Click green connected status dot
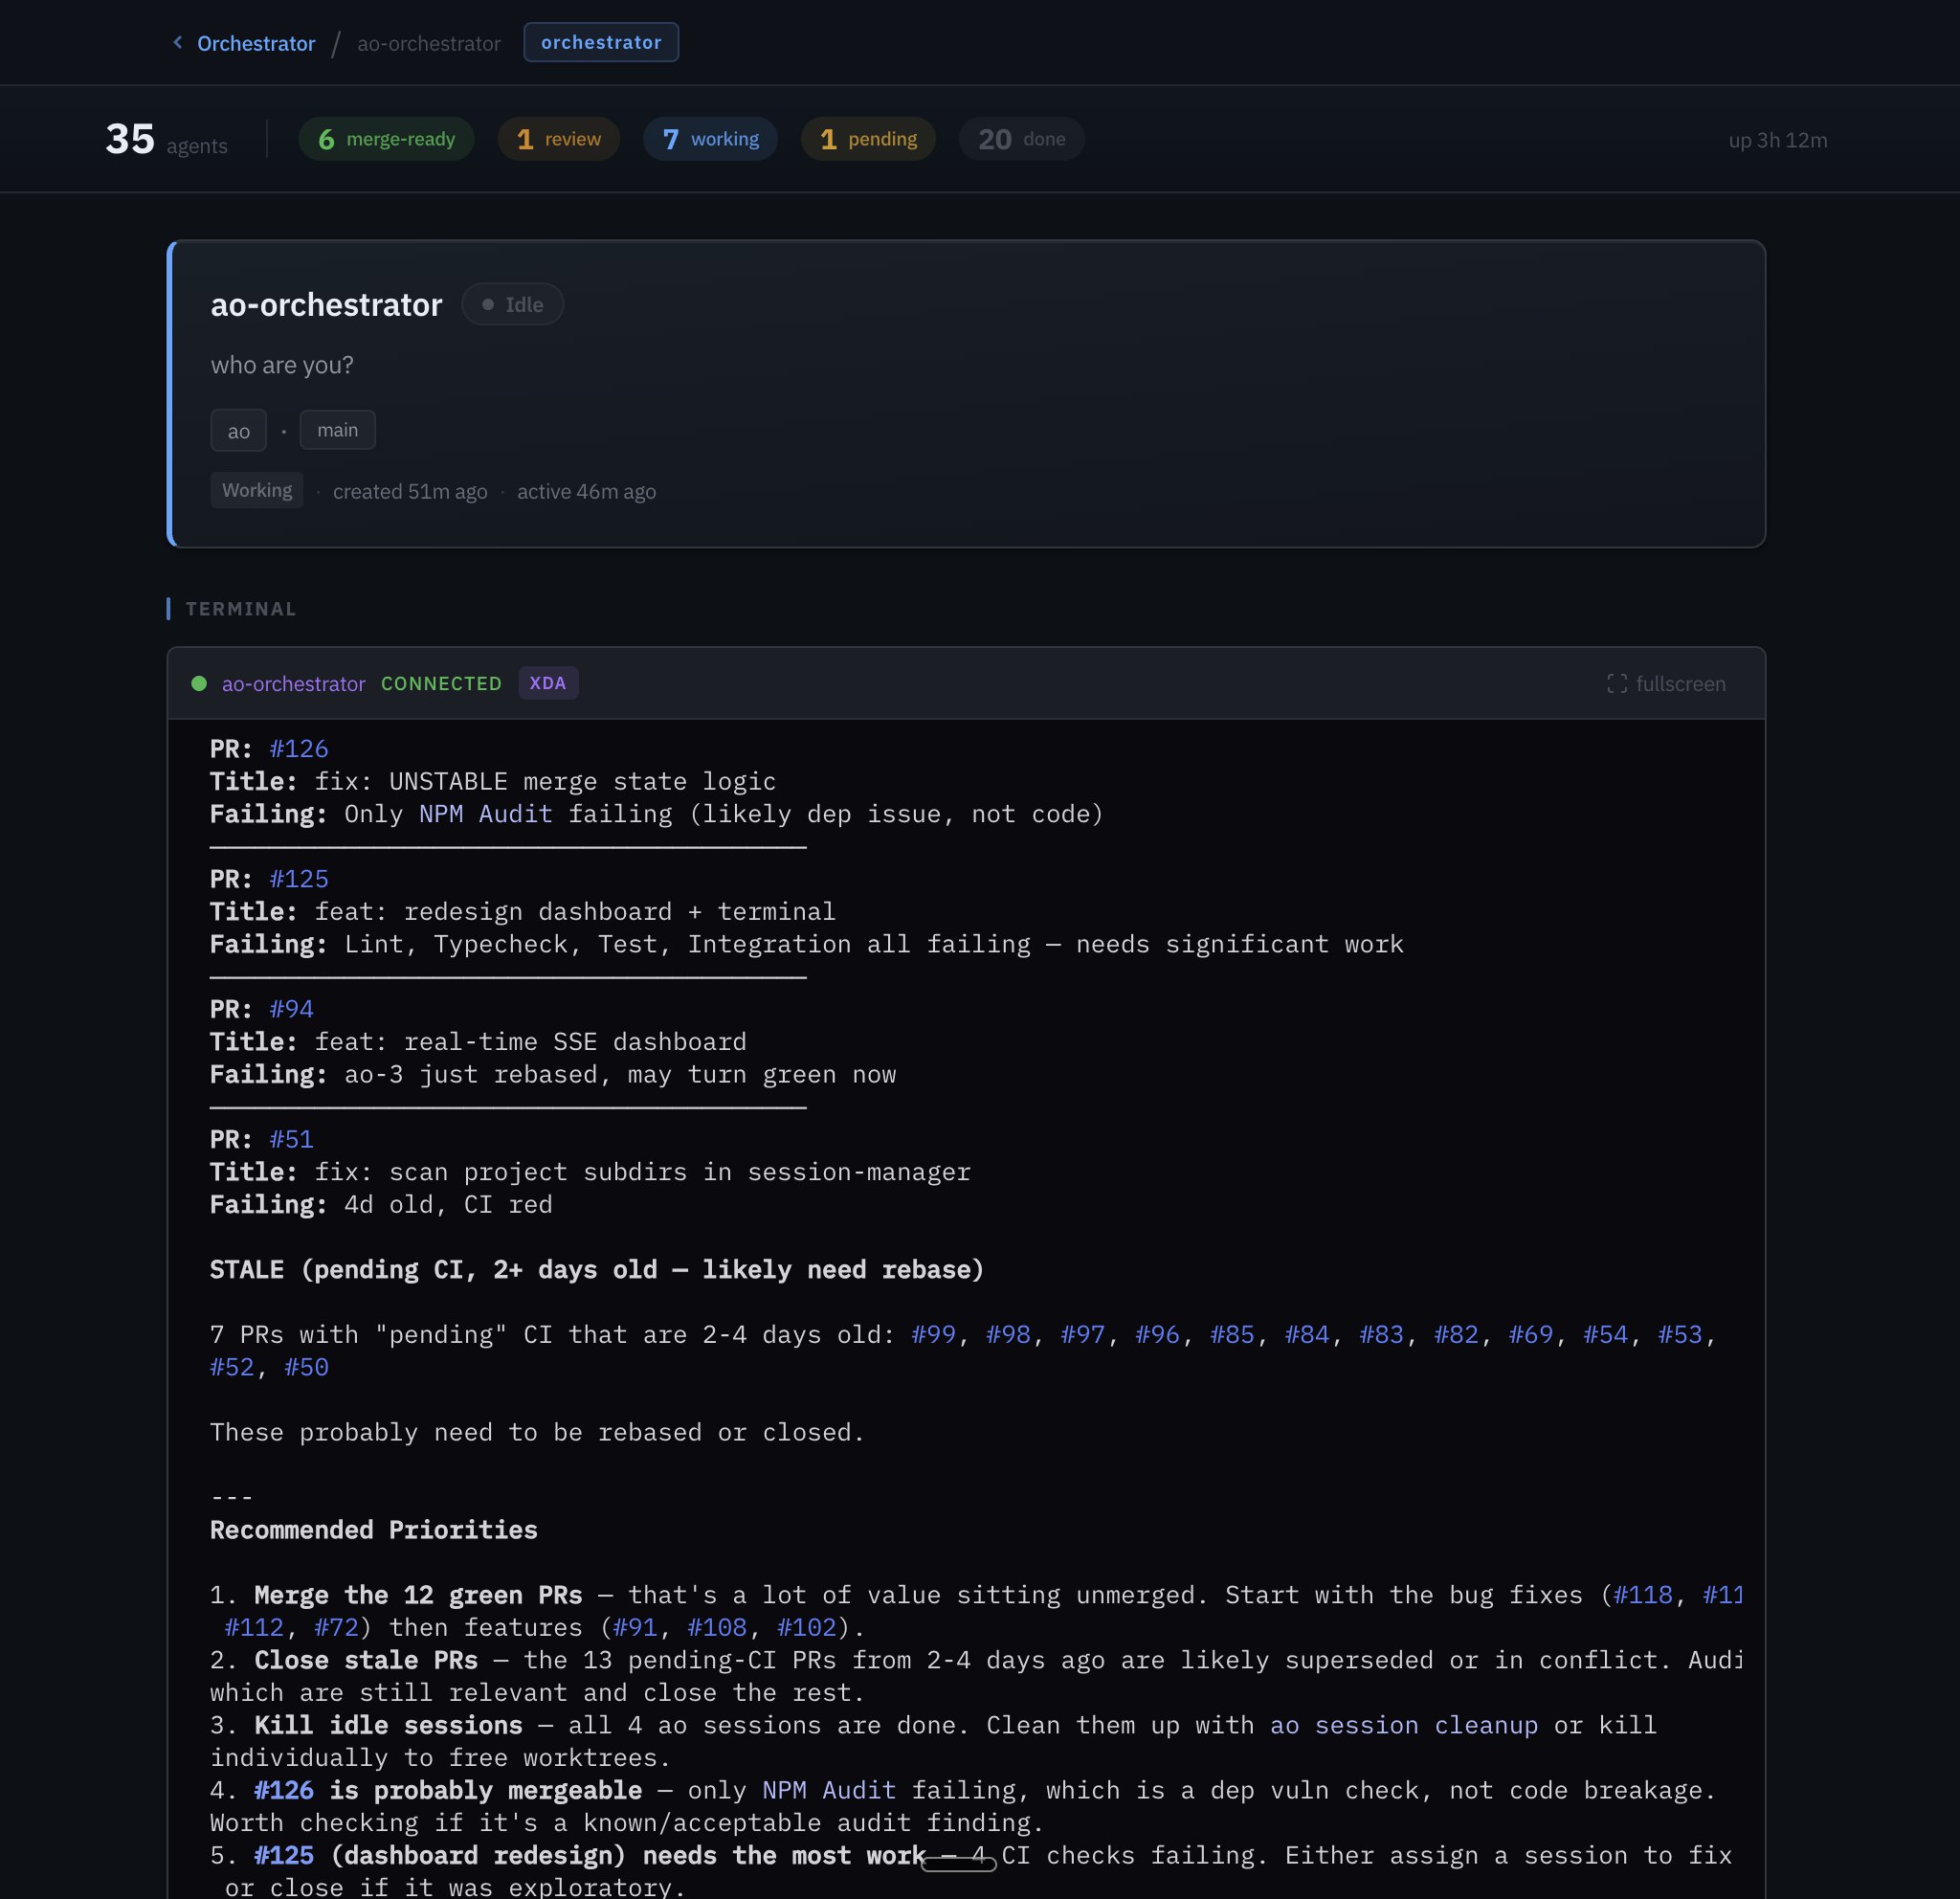This screenshot has width=1960, height=1899. pos(199,684)
